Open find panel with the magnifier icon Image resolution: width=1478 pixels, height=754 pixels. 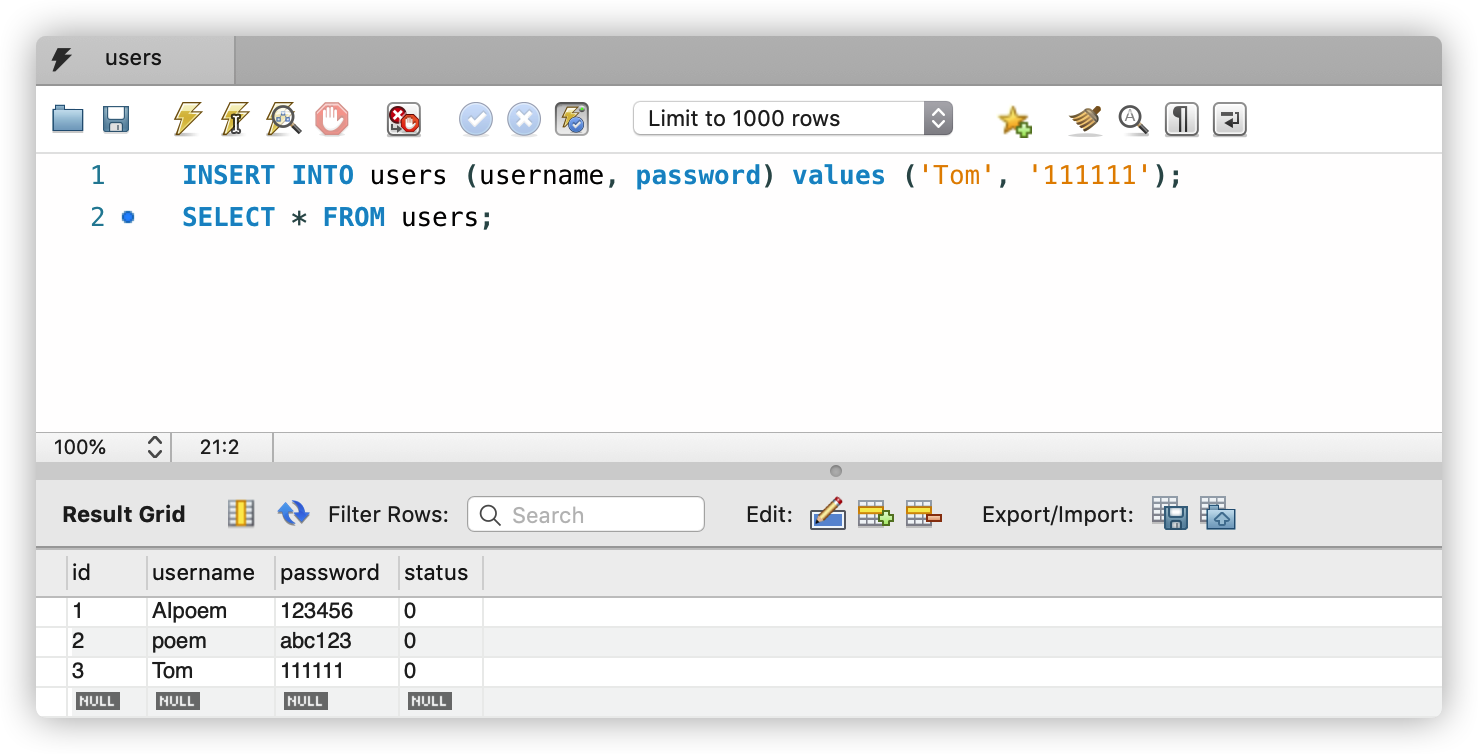click(x=1133, y=119)
